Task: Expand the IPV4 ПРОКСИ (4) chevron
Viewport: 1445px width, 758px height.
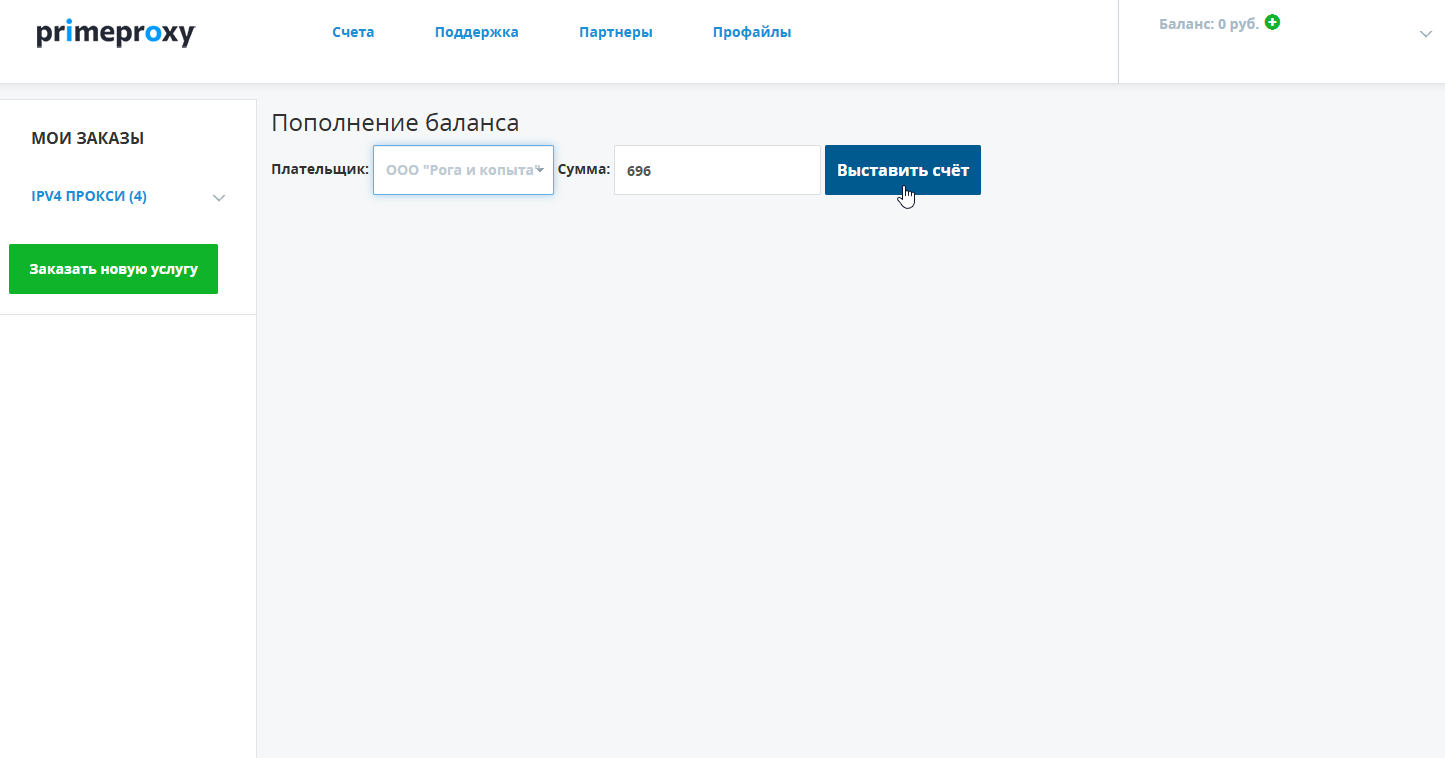Action: point(220,197)
